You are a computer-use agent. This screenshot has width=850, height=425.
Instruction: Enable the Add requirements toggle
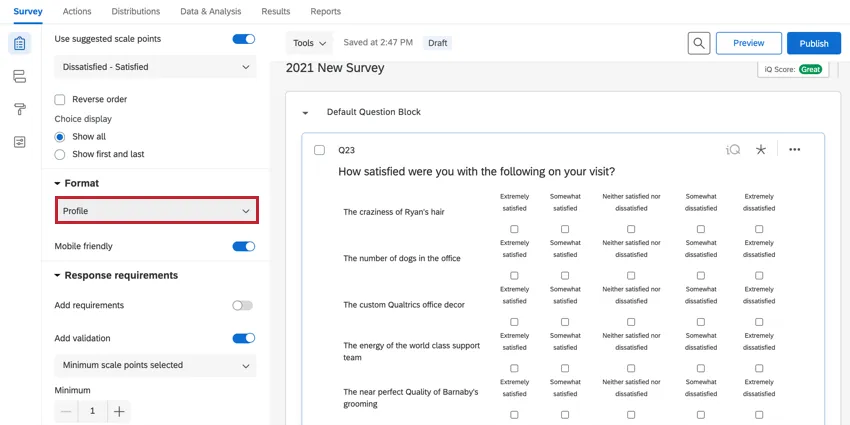pyautogui.click(x=242, y=305)
